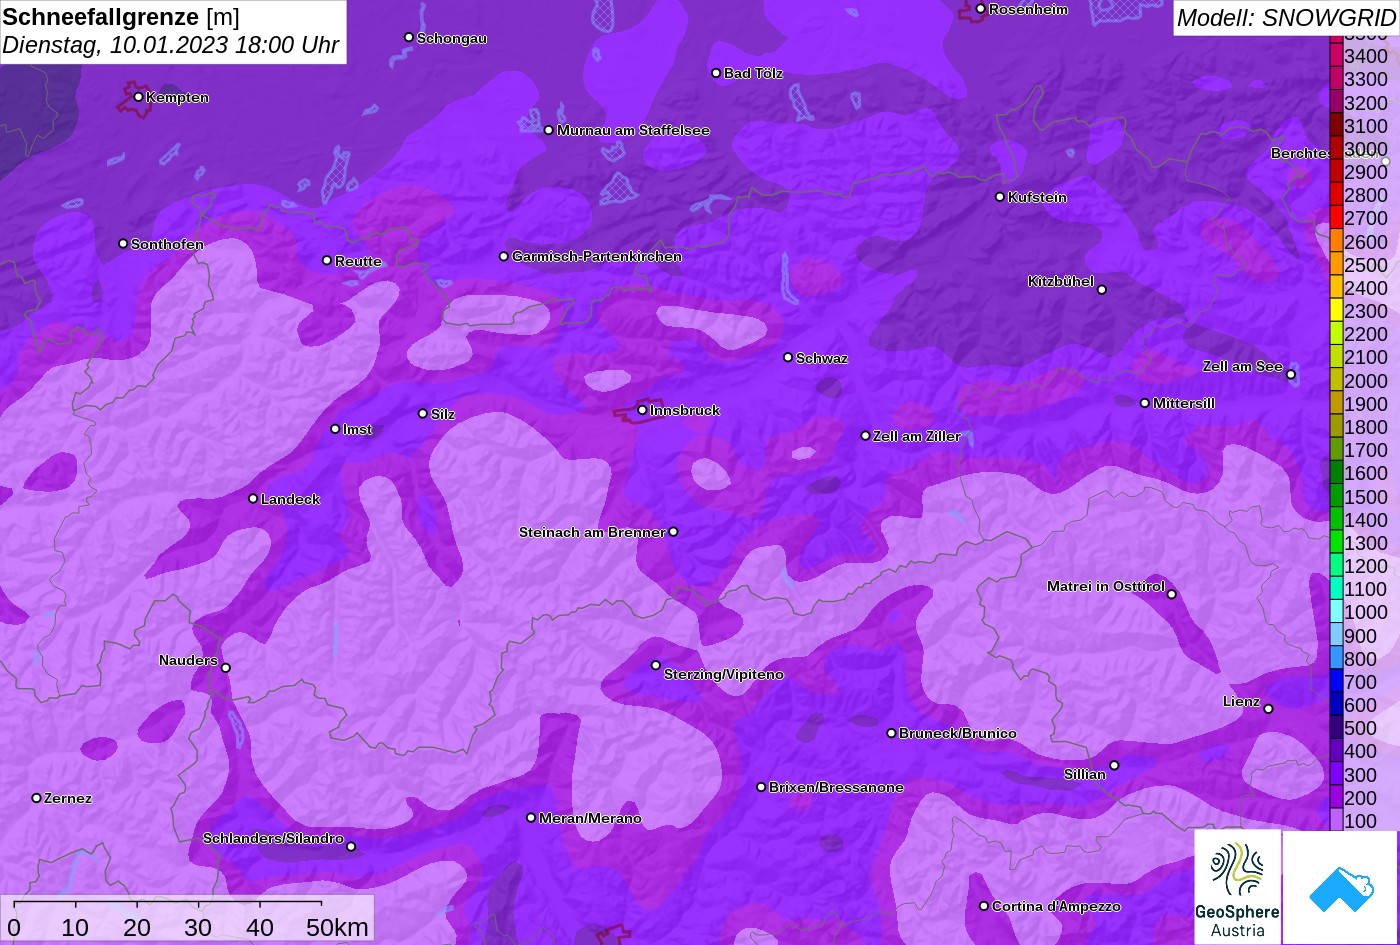The height and width of the screenshot is (945, 1400).
Task: Click the 50km scale bar label
Action: coord(337,927)
